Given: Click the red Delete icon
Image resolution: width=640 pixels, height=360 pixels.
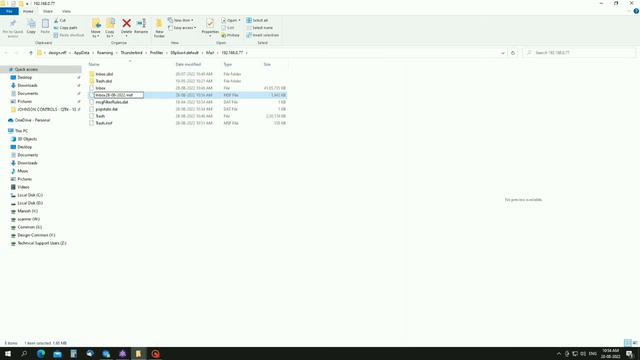Looking at the screenshot, I should pyautogui.click(x=127, y=24).
